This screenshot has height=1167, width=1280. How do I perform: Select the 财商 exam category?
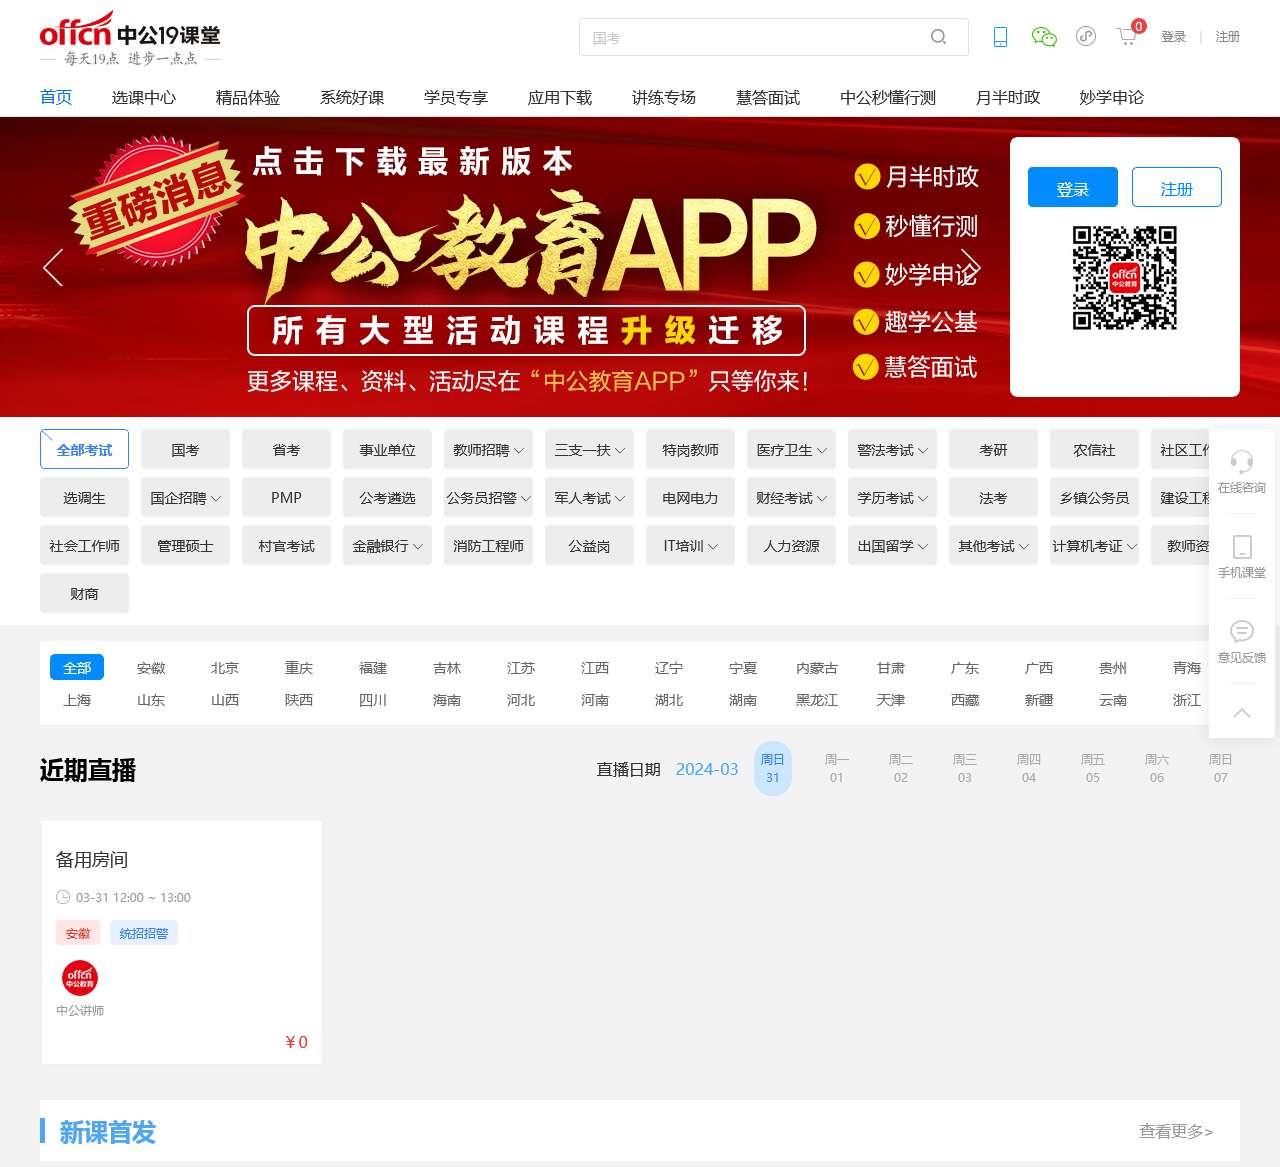[x=85, y=594]
